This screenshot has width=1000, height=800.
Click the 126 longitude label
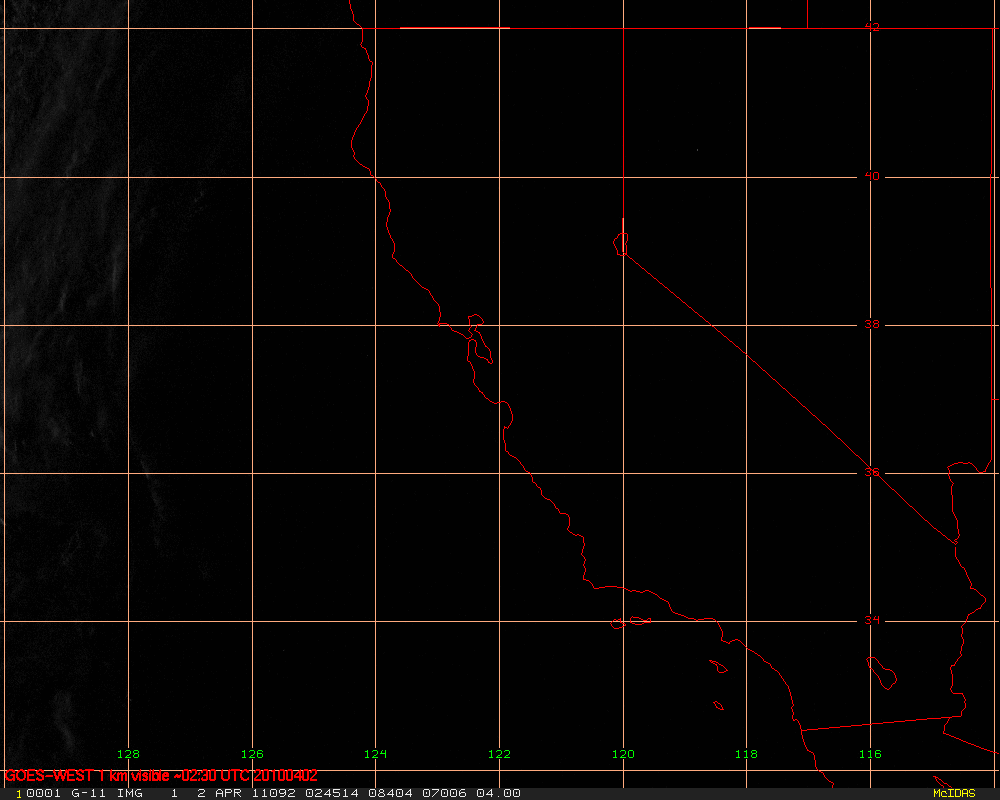coord(252,754)
